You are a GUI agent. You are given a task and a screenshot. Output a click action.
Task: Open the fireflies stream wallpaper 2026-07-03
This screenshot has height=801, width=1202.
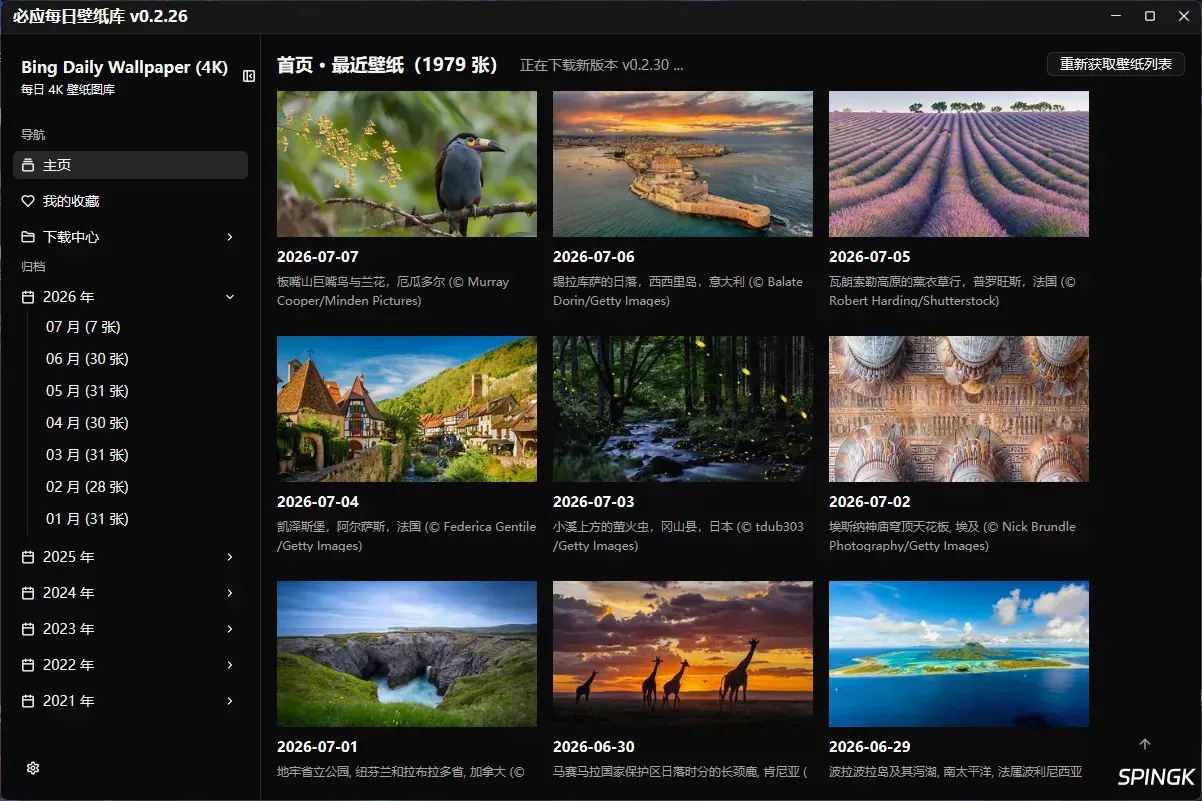683,409
